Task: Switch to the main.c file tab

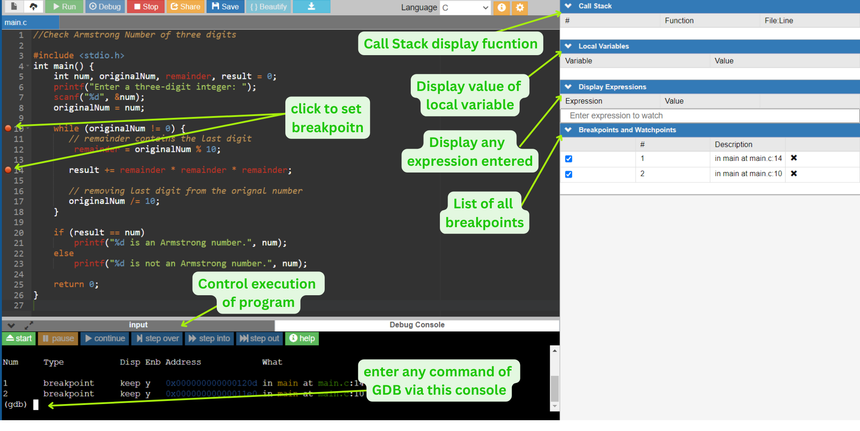Action: [x=30, y=22]
